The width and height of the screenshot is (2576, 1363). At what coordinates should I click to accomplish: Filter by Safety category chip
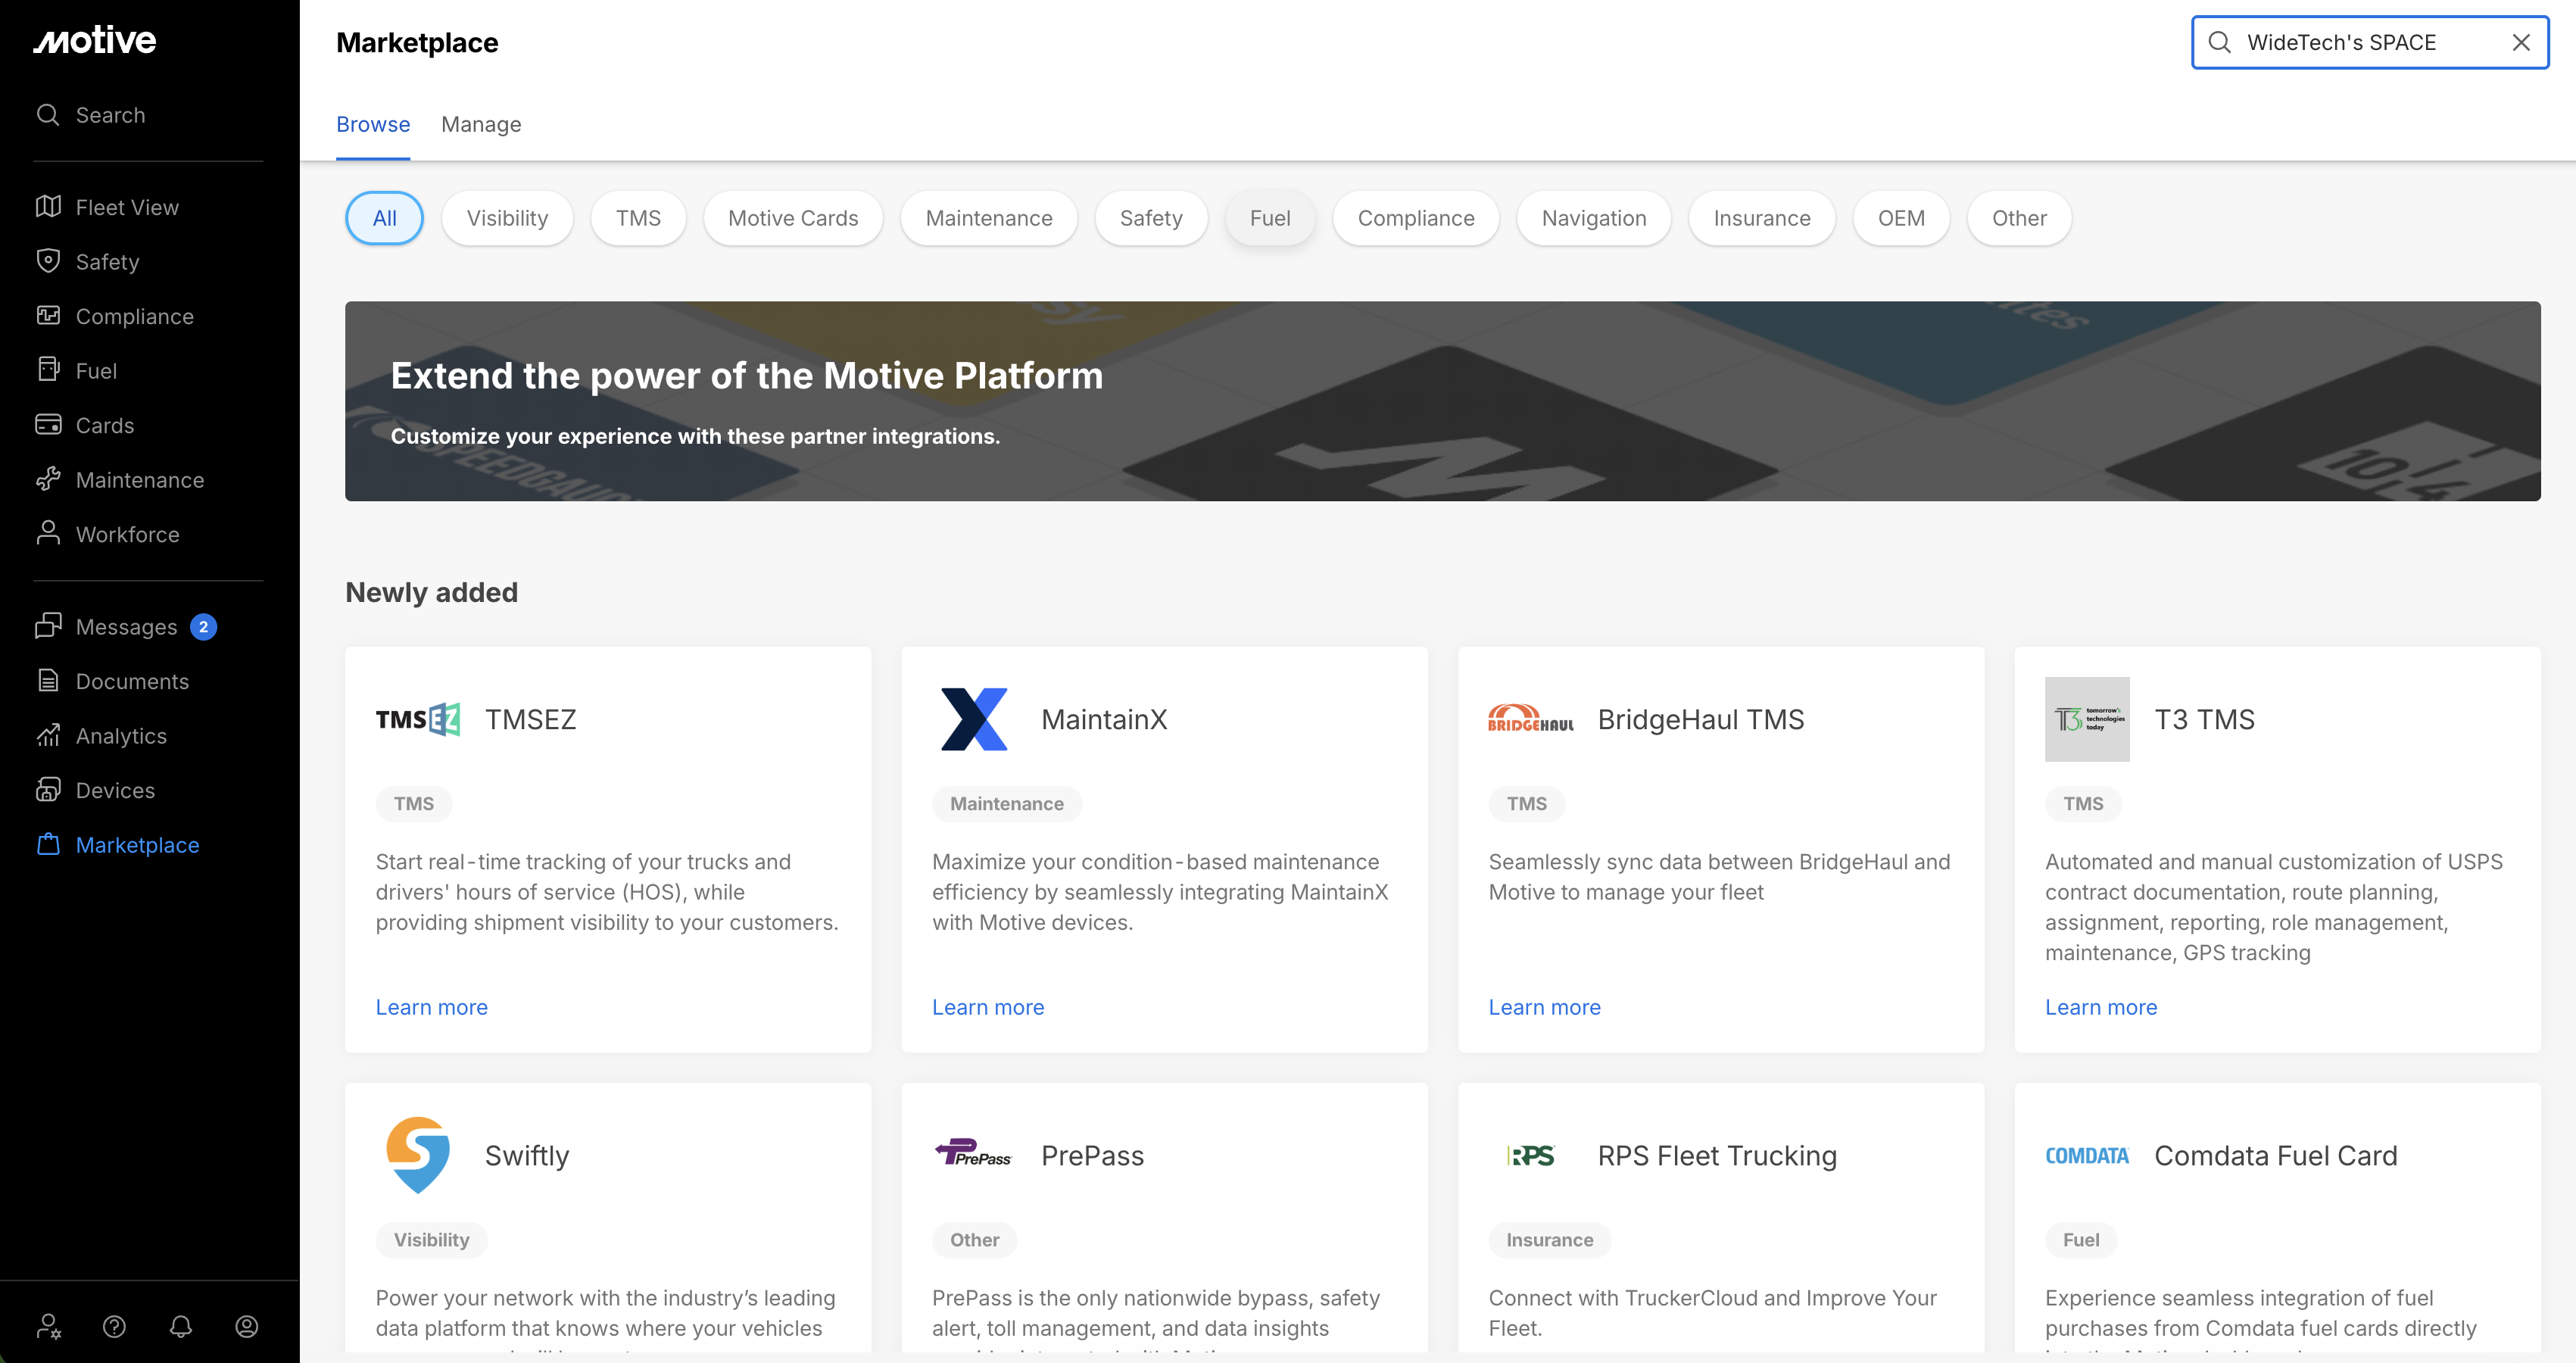1151,218
